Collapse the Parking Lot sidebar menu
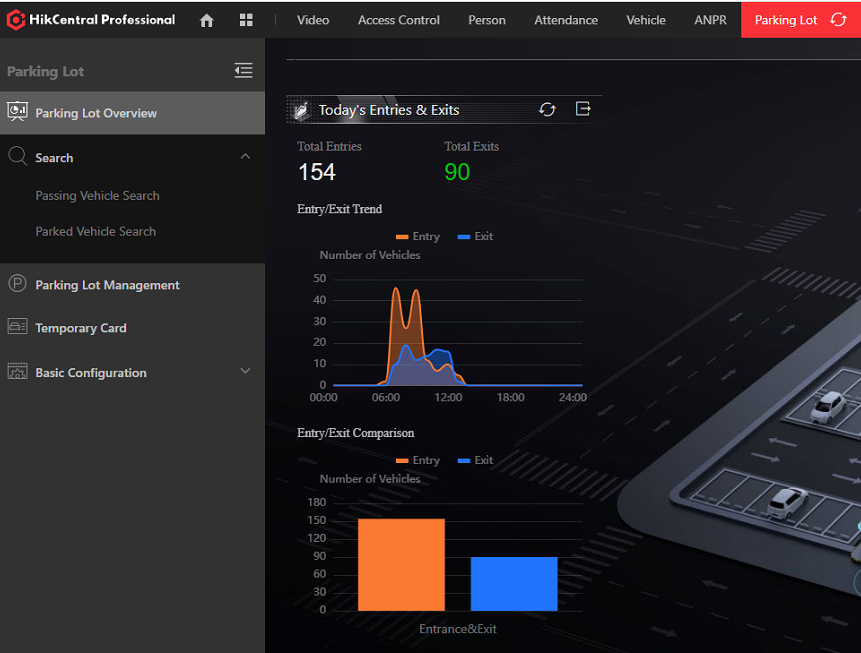Viewport: 861px width, 653px height. [x=243, y=70]
